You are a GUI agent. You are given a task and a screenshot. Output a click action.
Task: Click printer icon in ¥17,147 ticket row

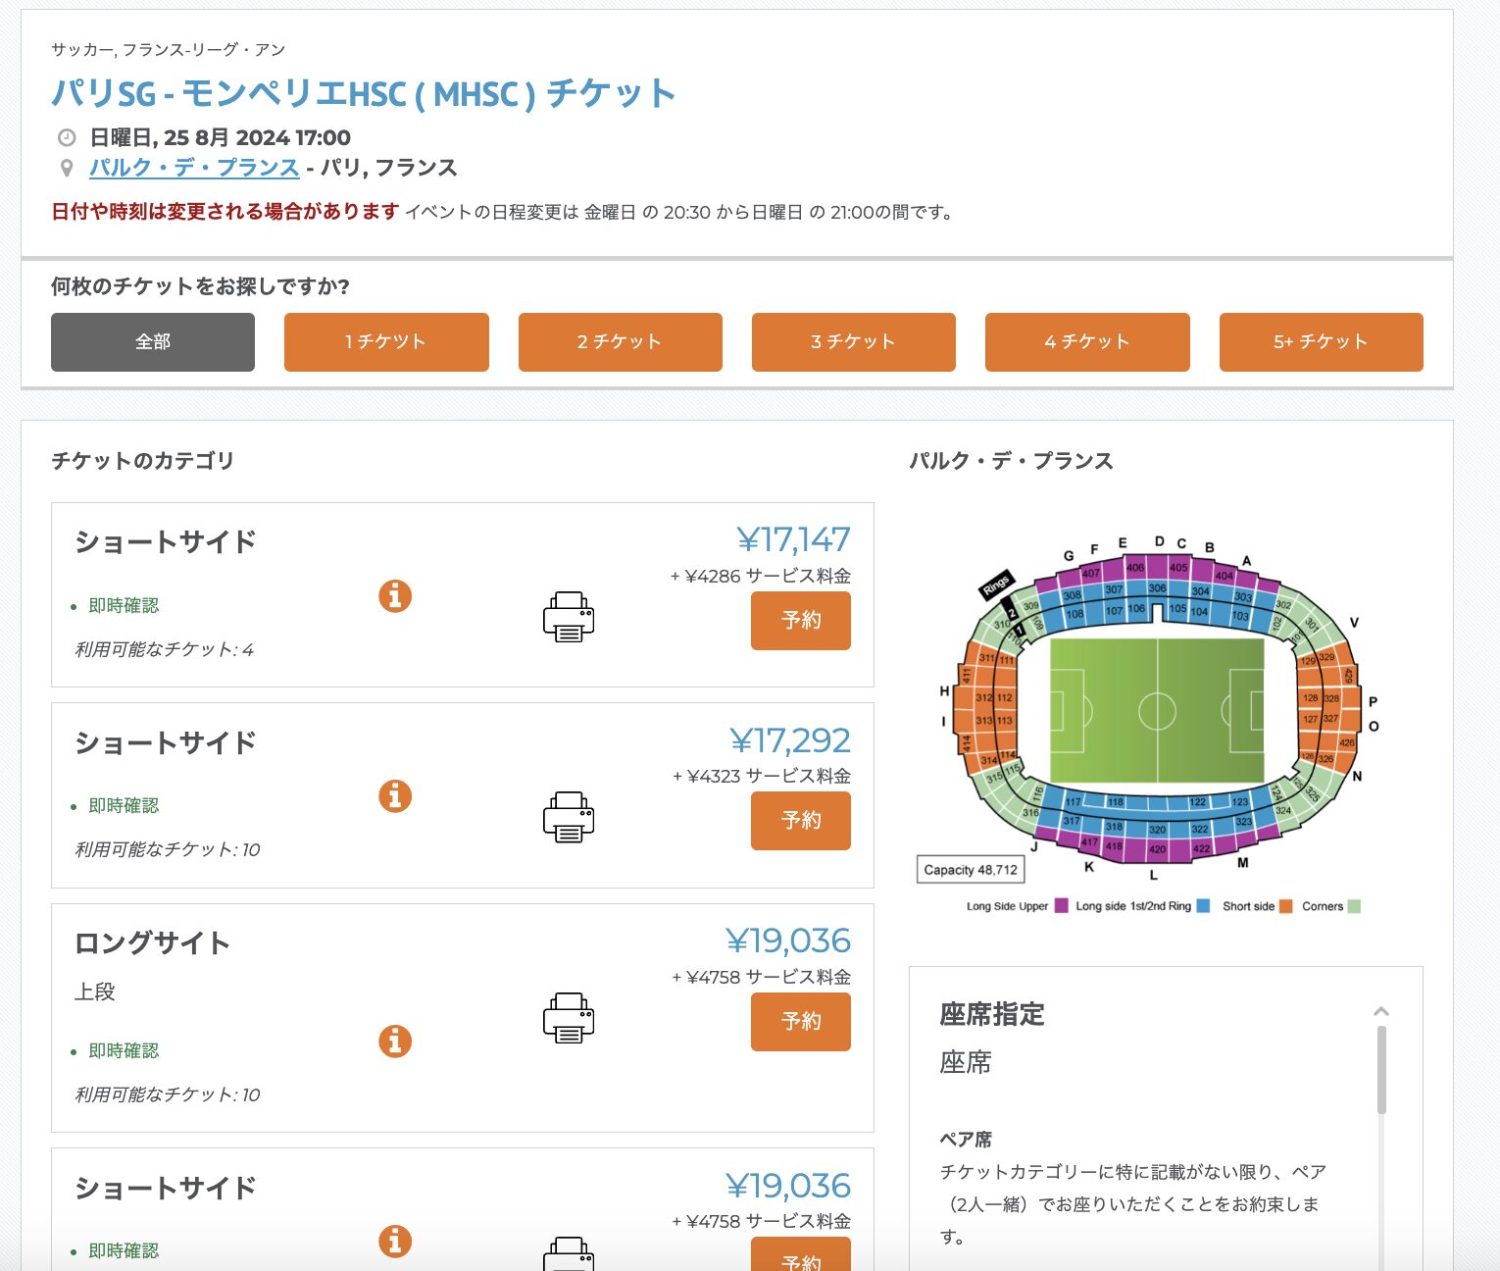[x=568, y=616]
